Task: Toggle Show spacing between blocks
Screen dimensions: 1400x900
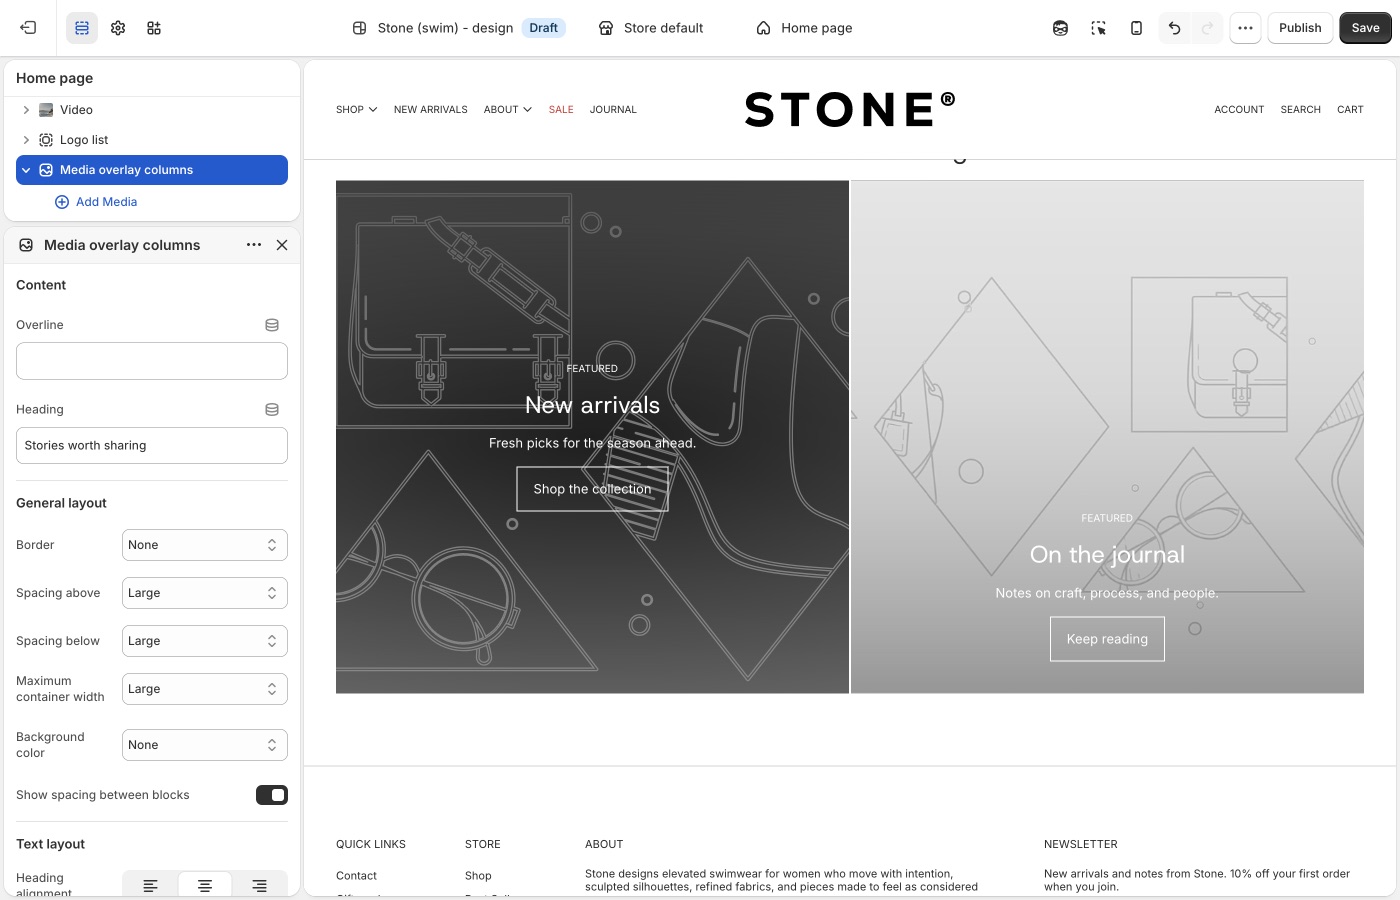Action: 272,795
